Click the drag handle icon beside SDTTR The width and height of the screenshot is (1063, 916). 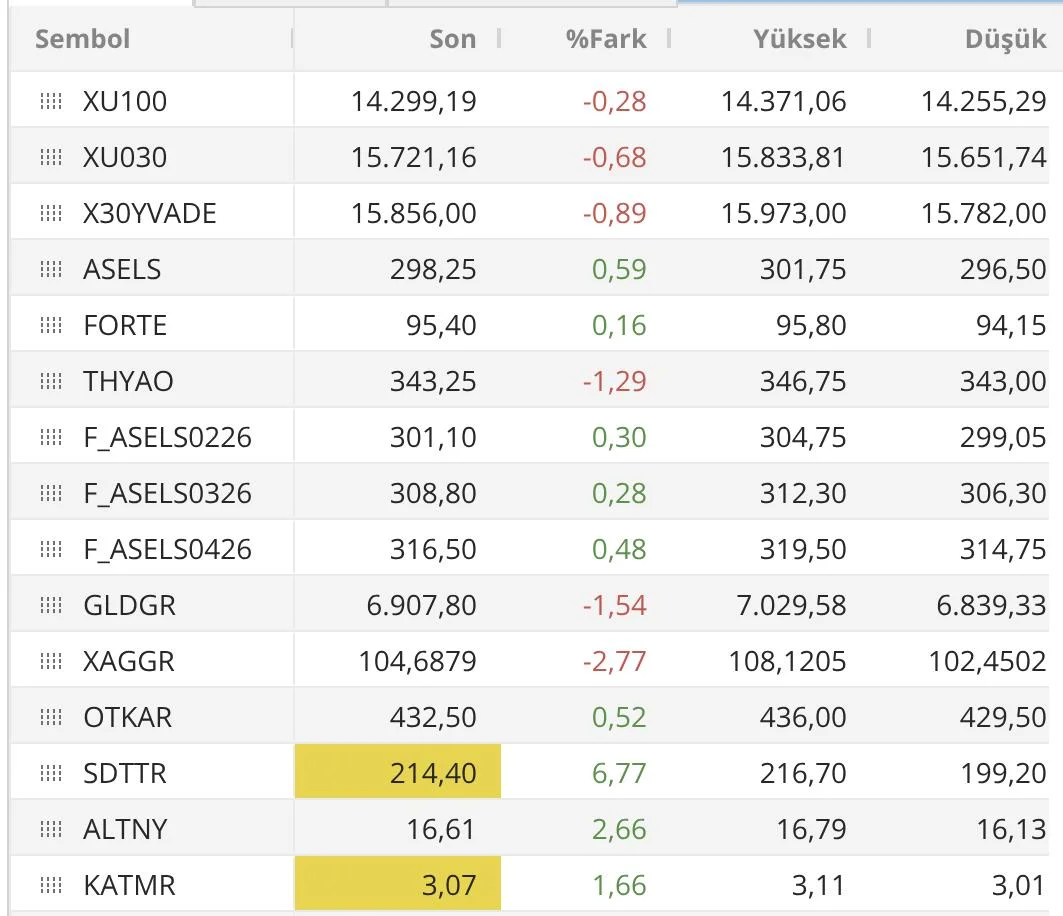click(50, 773)
